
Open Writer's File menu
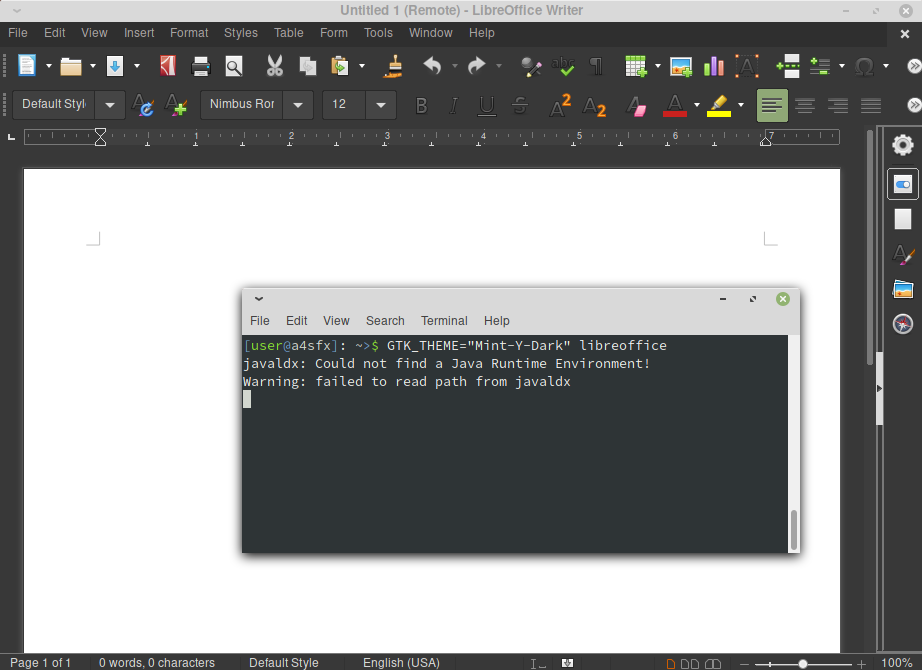[x=18, y=33]
